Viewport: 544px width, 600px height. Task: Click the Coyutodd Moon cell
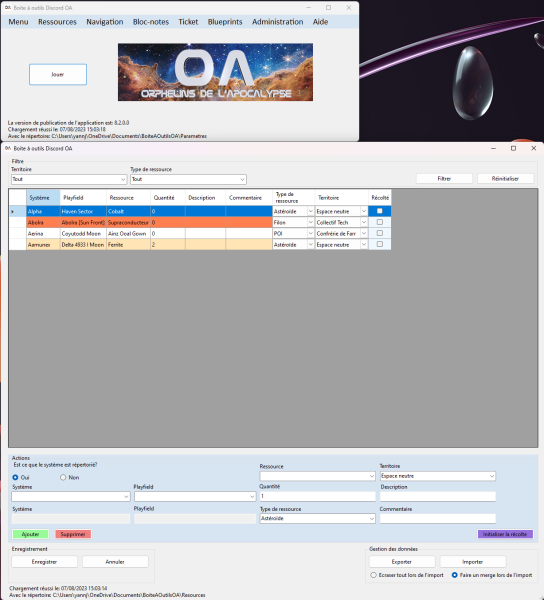83,233
